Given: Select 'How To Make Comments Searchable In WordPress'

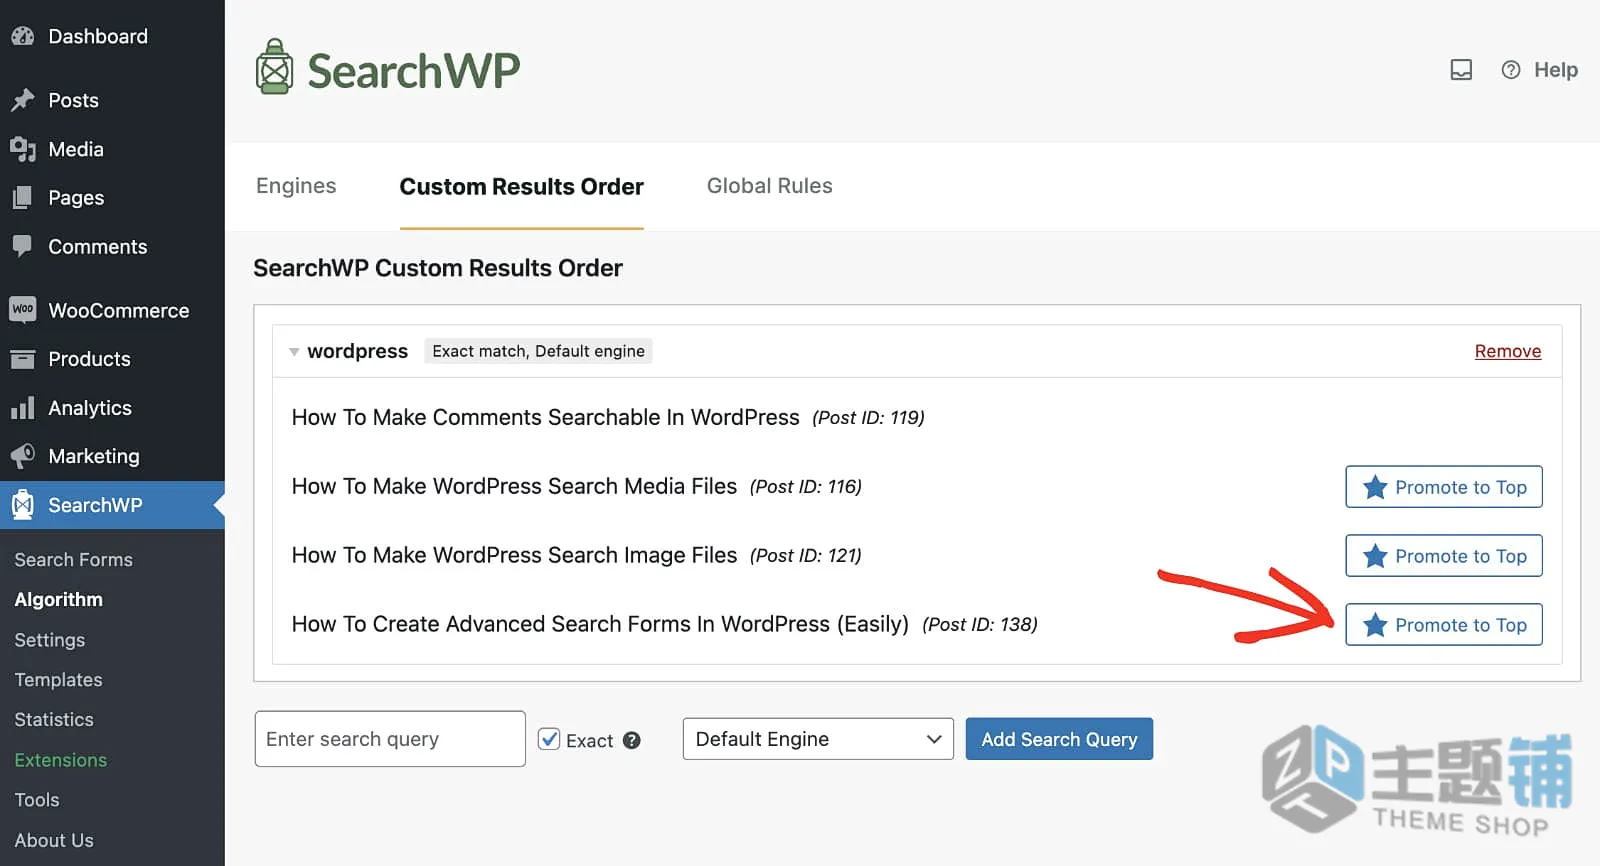Looking at the screenshot, I should [x=546, y=417].
